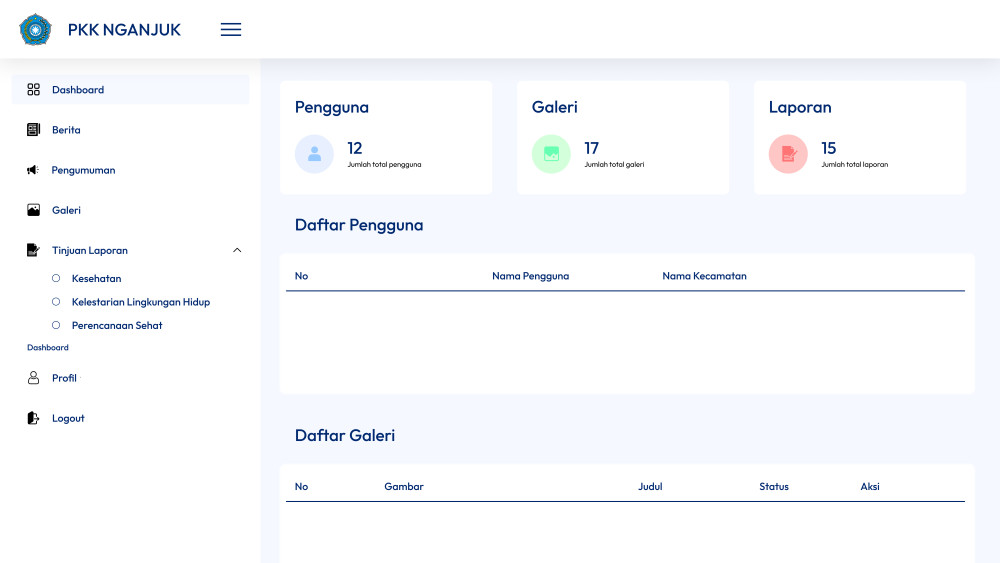Viewport: 1000px width, 563px height.
Task: Click the Berita newspaper icon
Action: coord(34,129)
